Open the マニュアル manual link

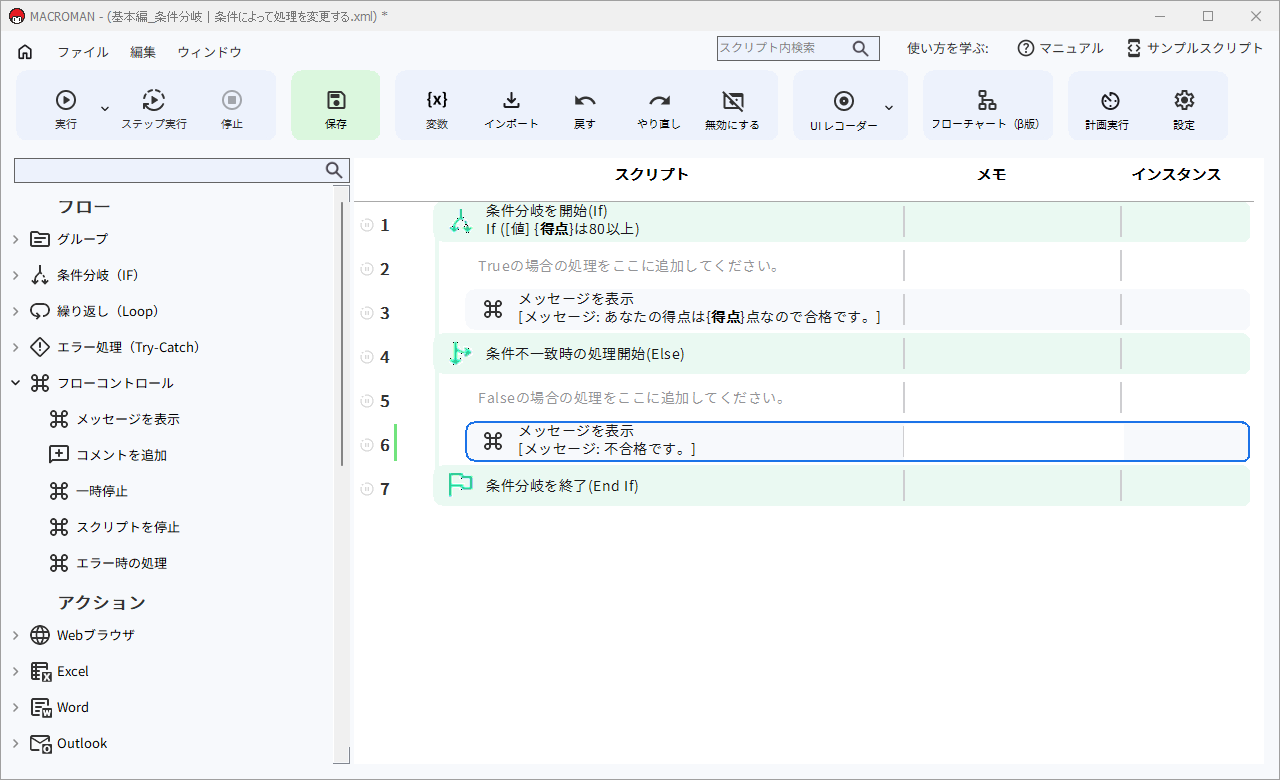1060,48
